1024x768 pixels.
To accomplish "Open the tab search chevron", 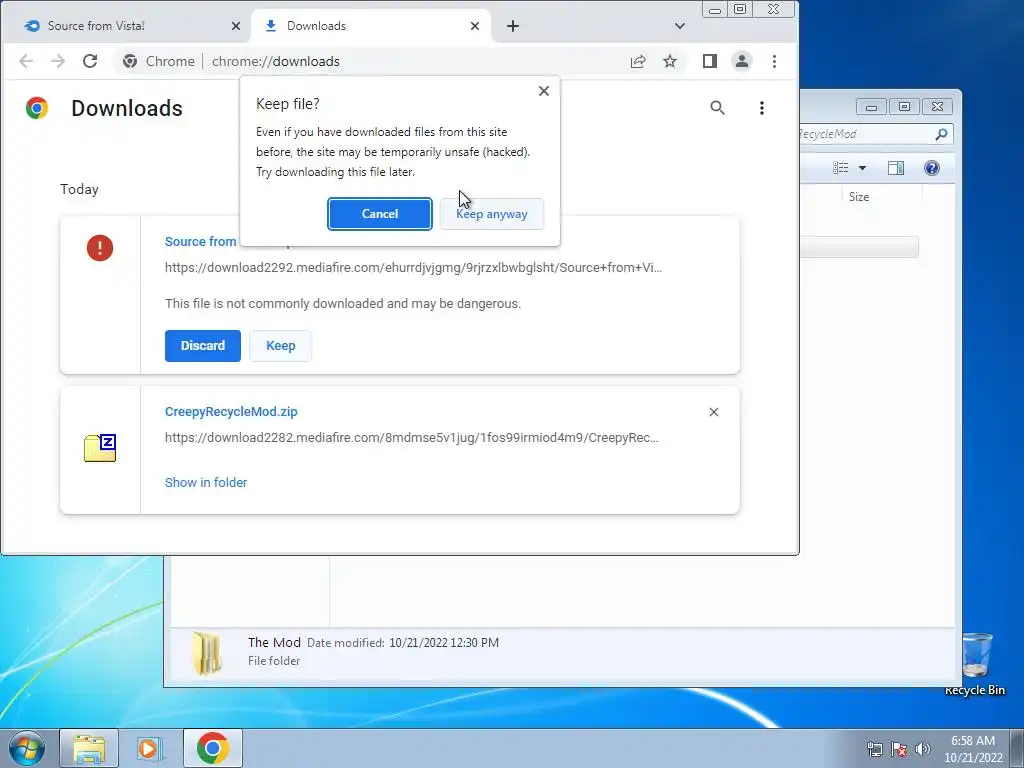I will tap(680, 26).
